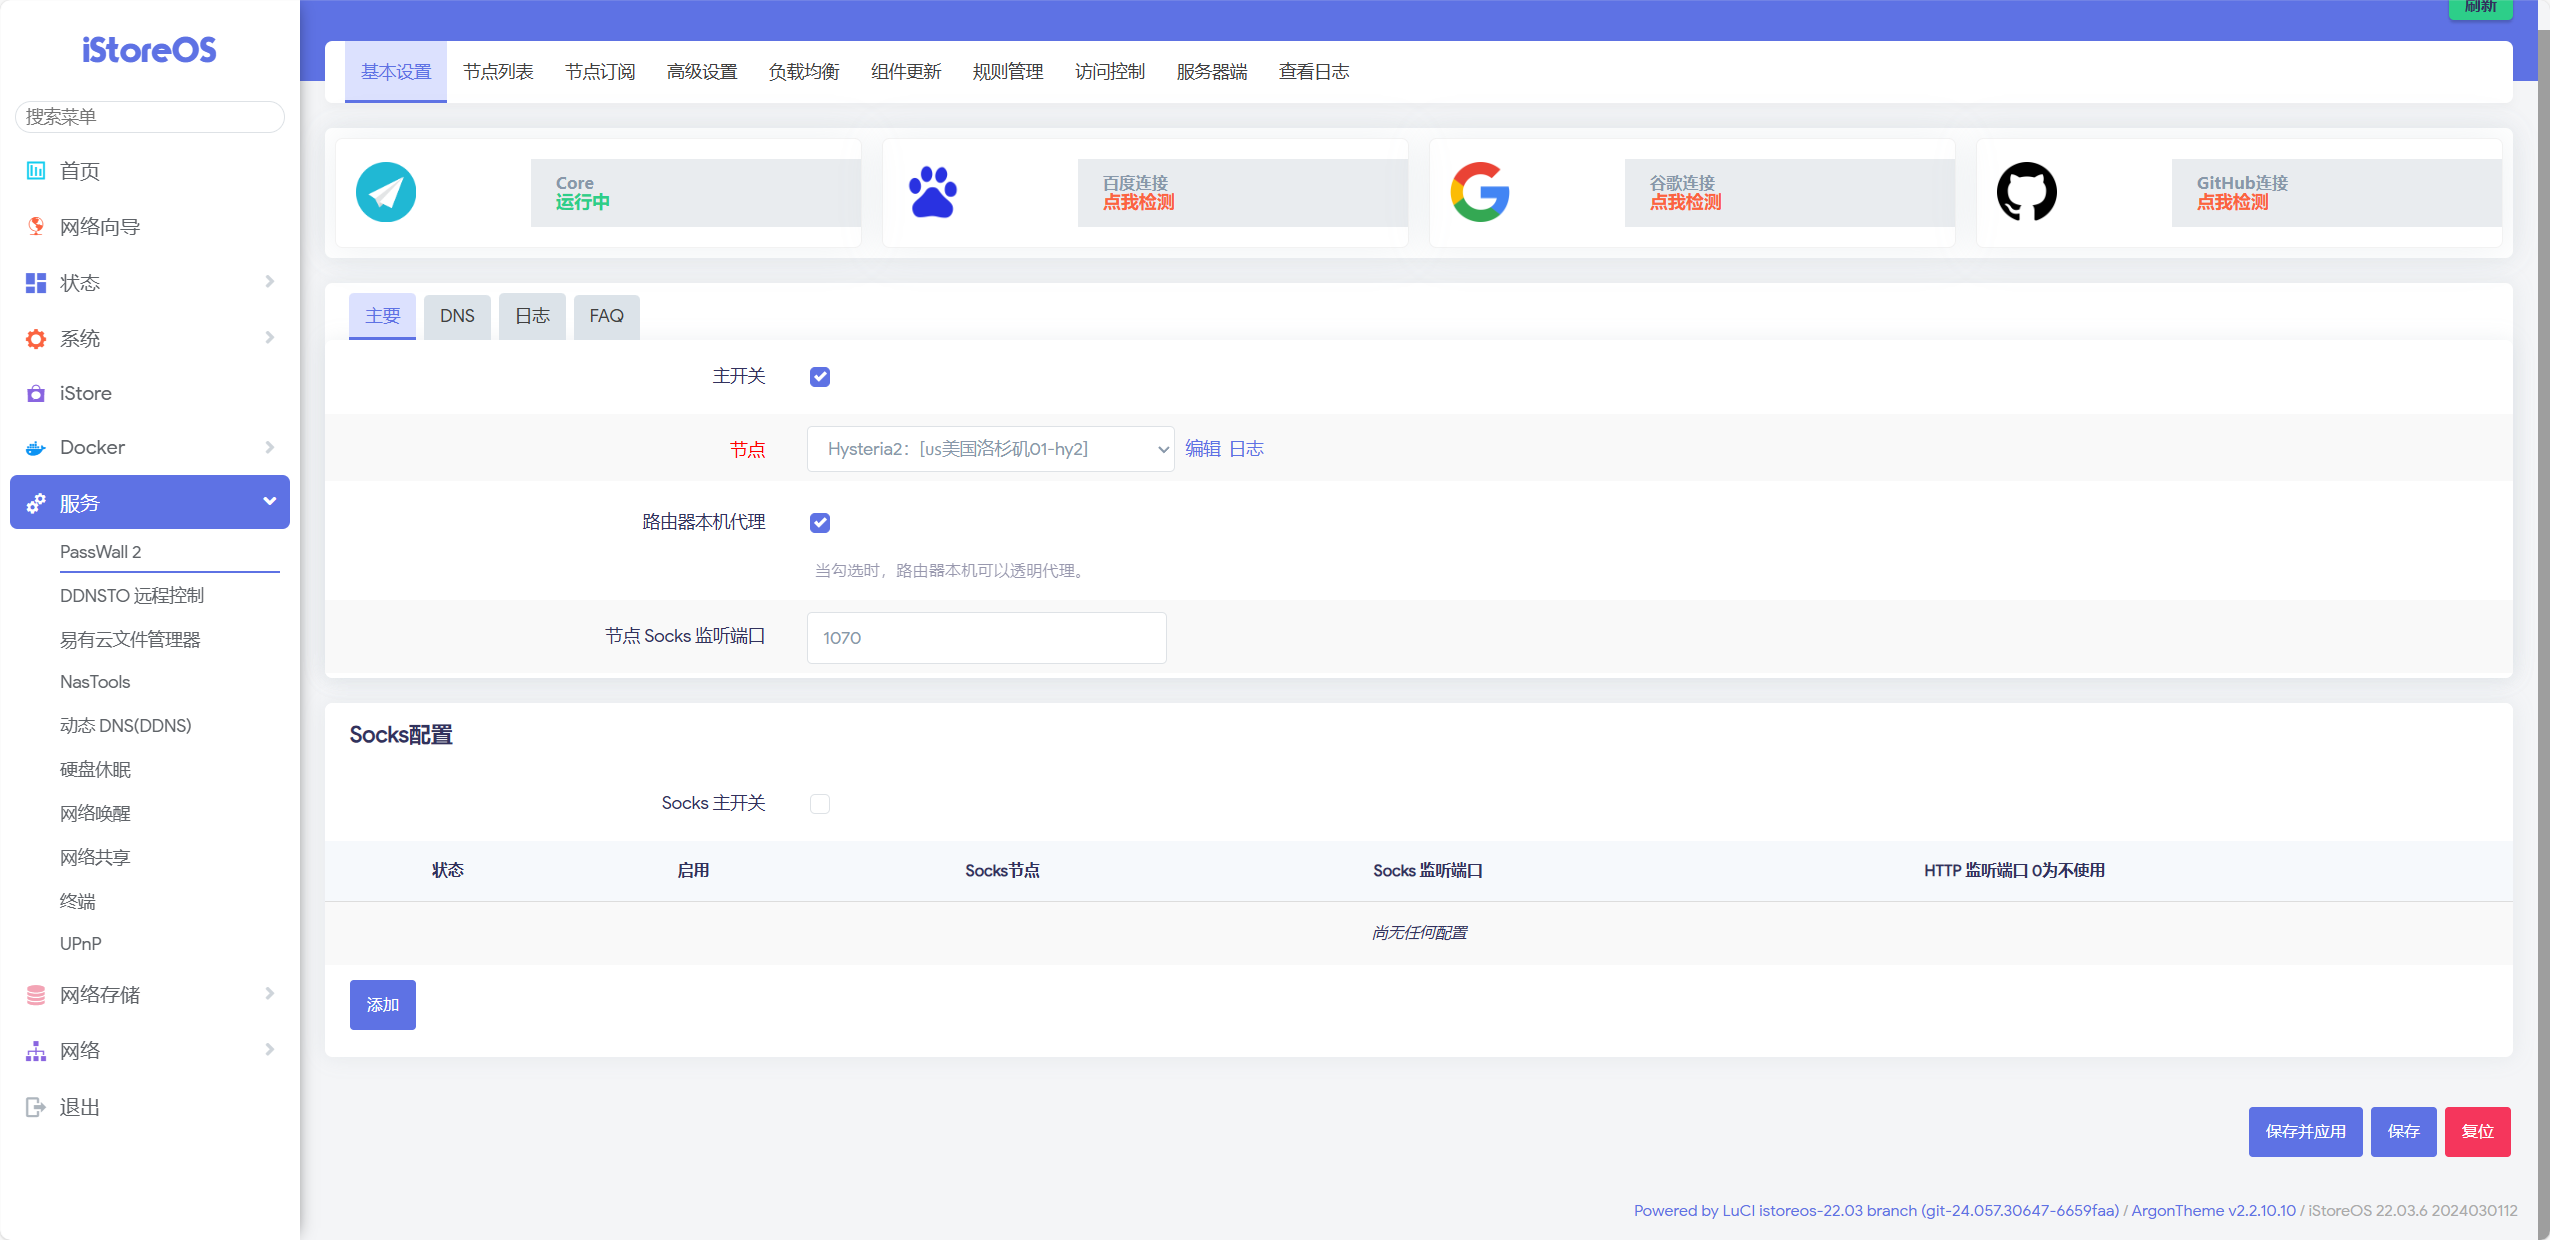Click the network topology icon
The width and height of the screenshot is (2550, 1240).
36,1051
